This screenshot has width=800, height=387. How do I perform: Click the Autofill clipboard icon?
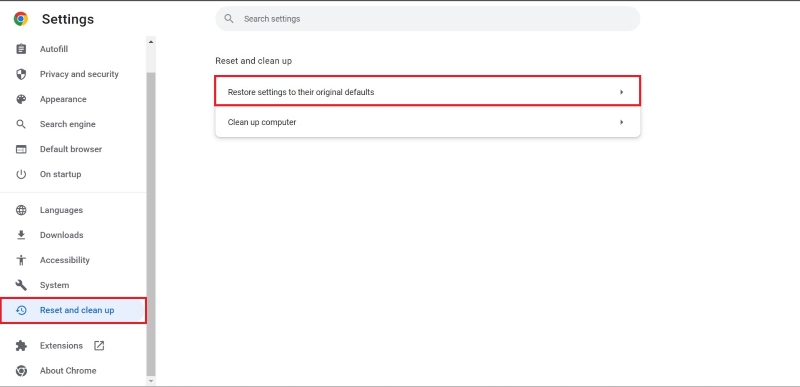21,49
